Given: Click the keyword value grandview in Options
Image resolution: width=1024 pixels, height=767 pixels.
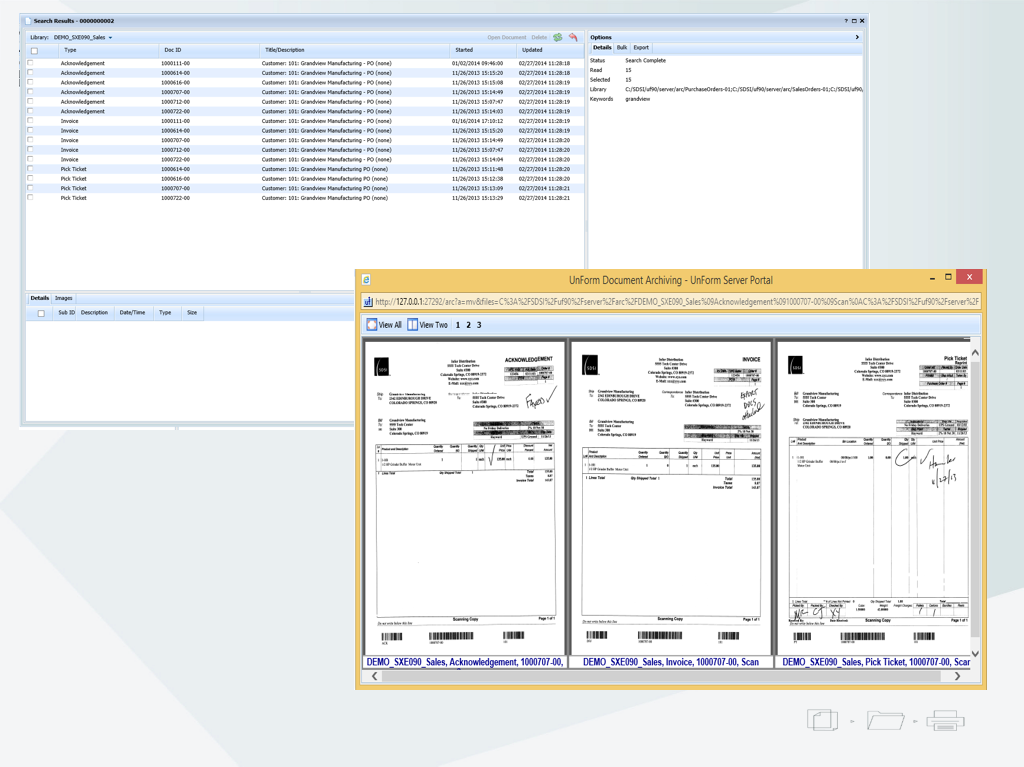Looking at the screenshot, I should [638, 99].
